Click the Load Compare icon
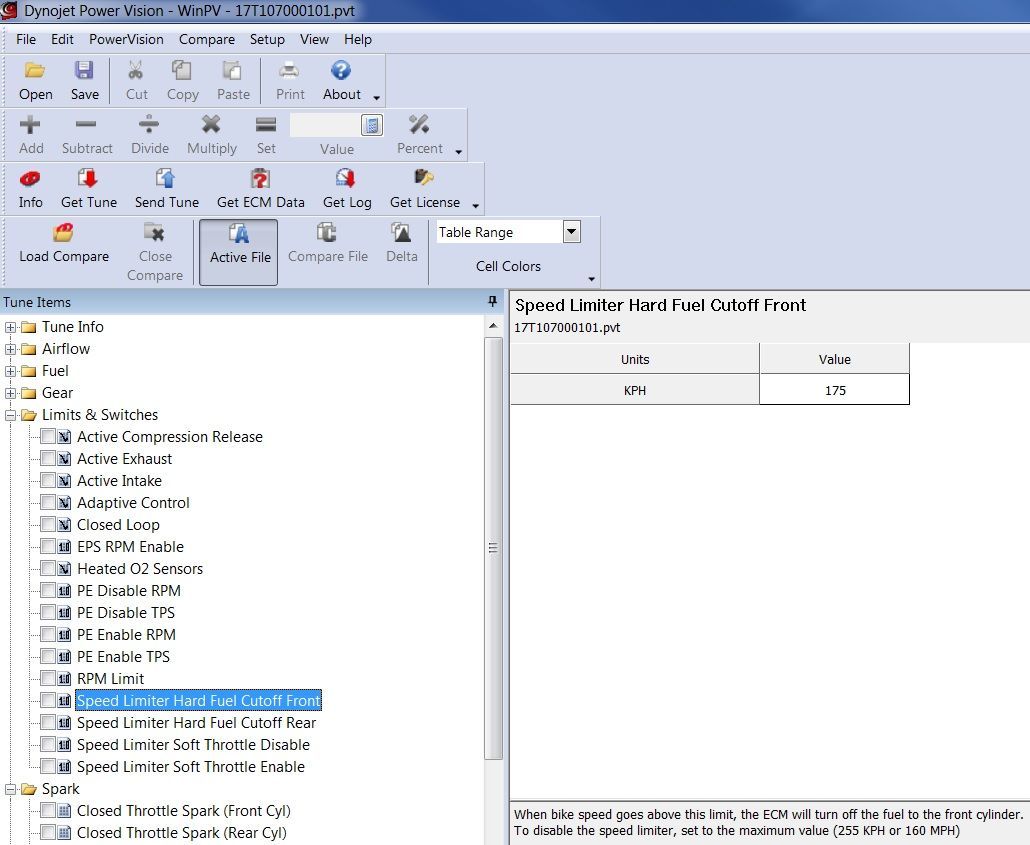The height and width of the screenshot is (845, 1030). click(63, 234)
